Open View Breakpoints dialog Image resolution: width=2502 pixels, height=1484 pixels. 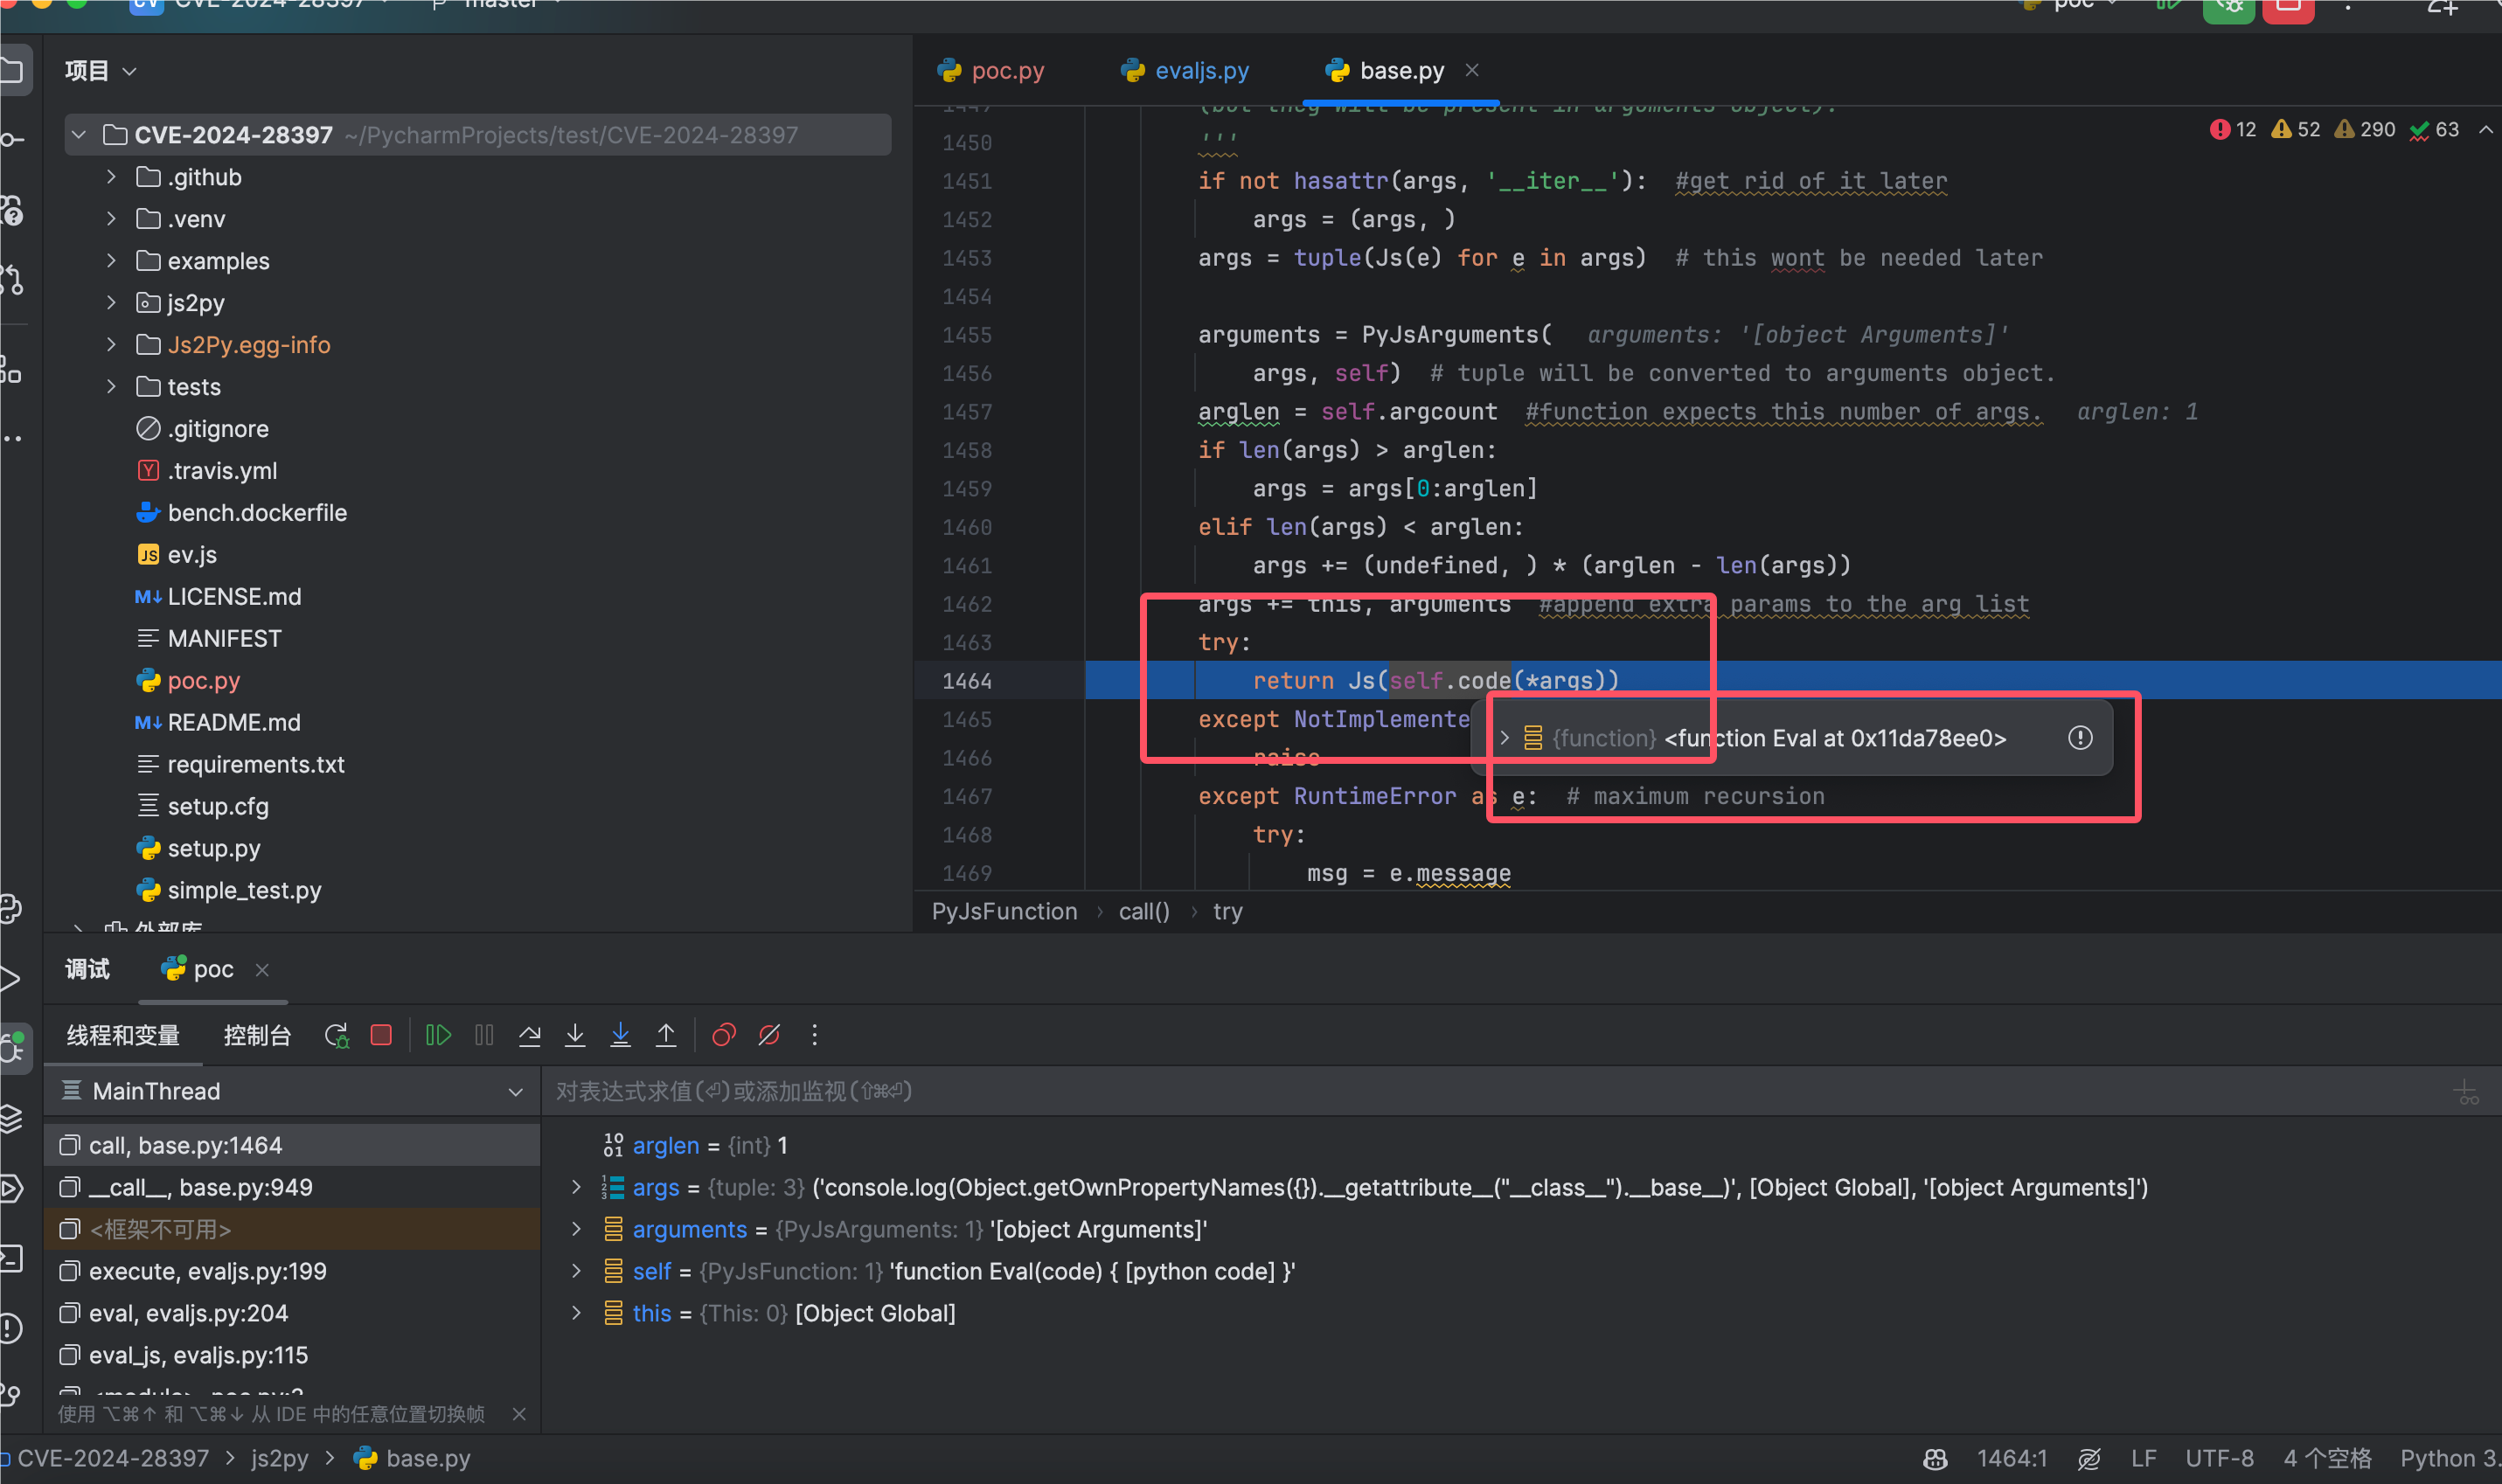(x=723, y=1035)
